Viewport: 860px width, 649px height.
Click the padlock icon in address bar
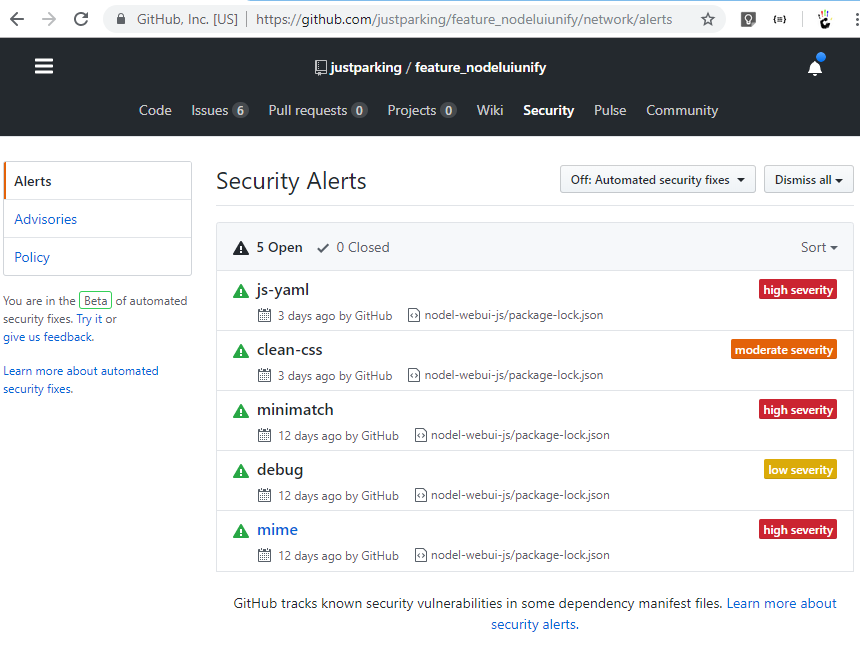121,19
